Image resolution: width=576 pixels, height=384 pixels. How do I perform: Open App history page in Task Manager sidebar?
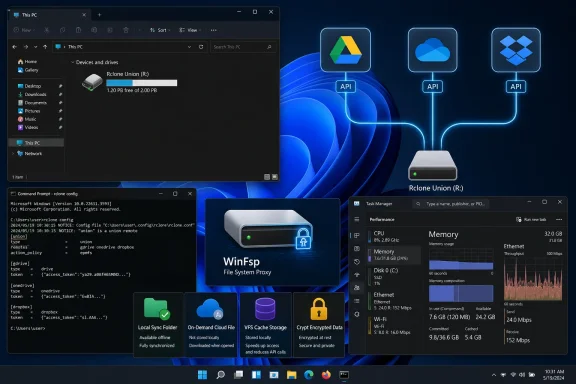point(357,262)
